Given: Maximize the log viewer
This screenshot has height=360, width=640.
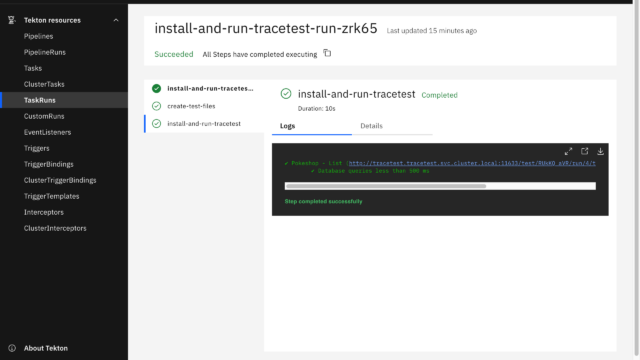Looking at the screenshot, I should tap(568, 151).
